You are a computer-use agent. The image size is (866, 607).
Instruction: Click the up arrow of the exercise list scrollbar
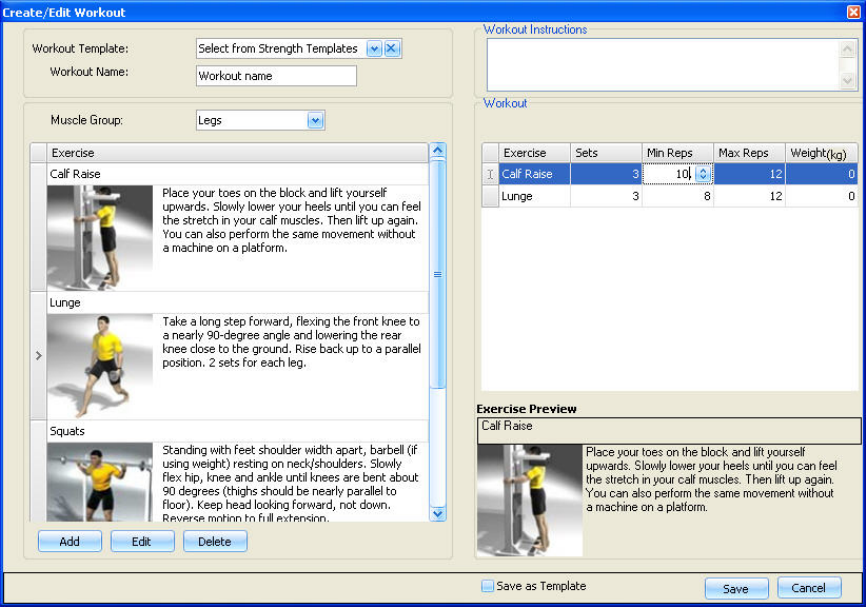(x=438, y=150)
